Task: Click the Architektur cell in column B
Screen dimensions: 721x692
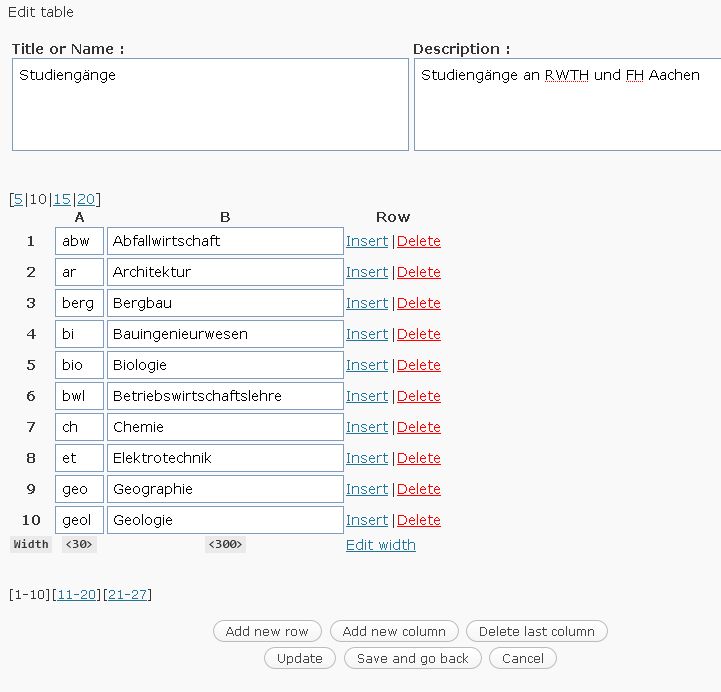Action: [225, 272]
